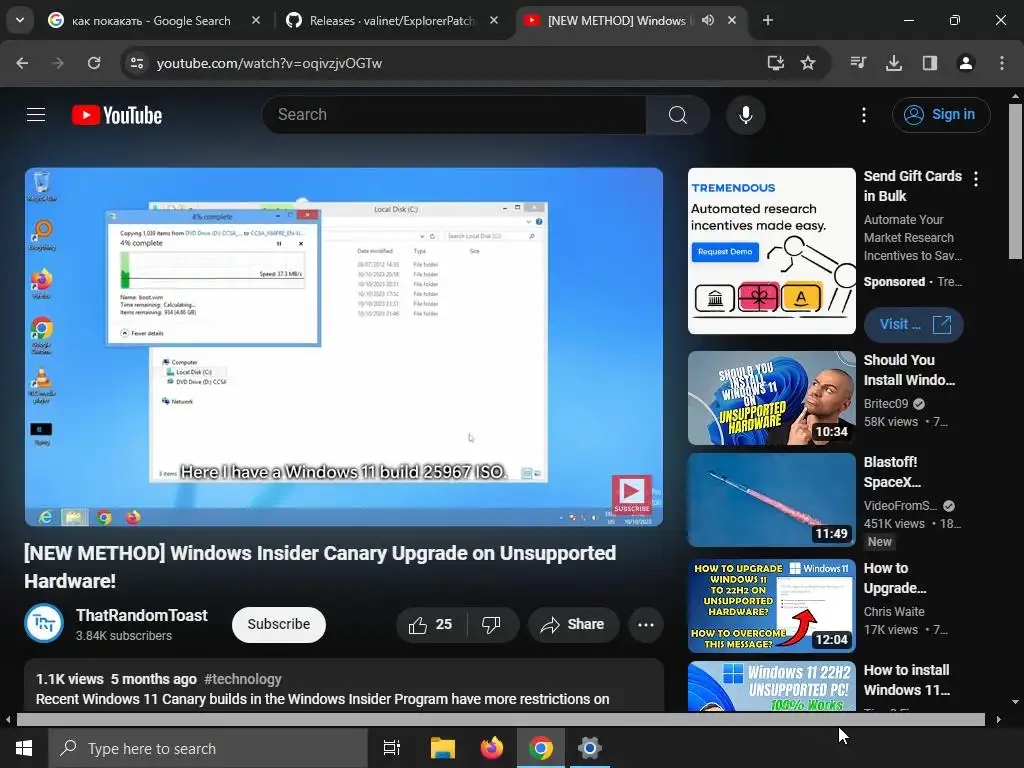Like this video thumbs up
The image size is (1024, 768).
point(431,625)
